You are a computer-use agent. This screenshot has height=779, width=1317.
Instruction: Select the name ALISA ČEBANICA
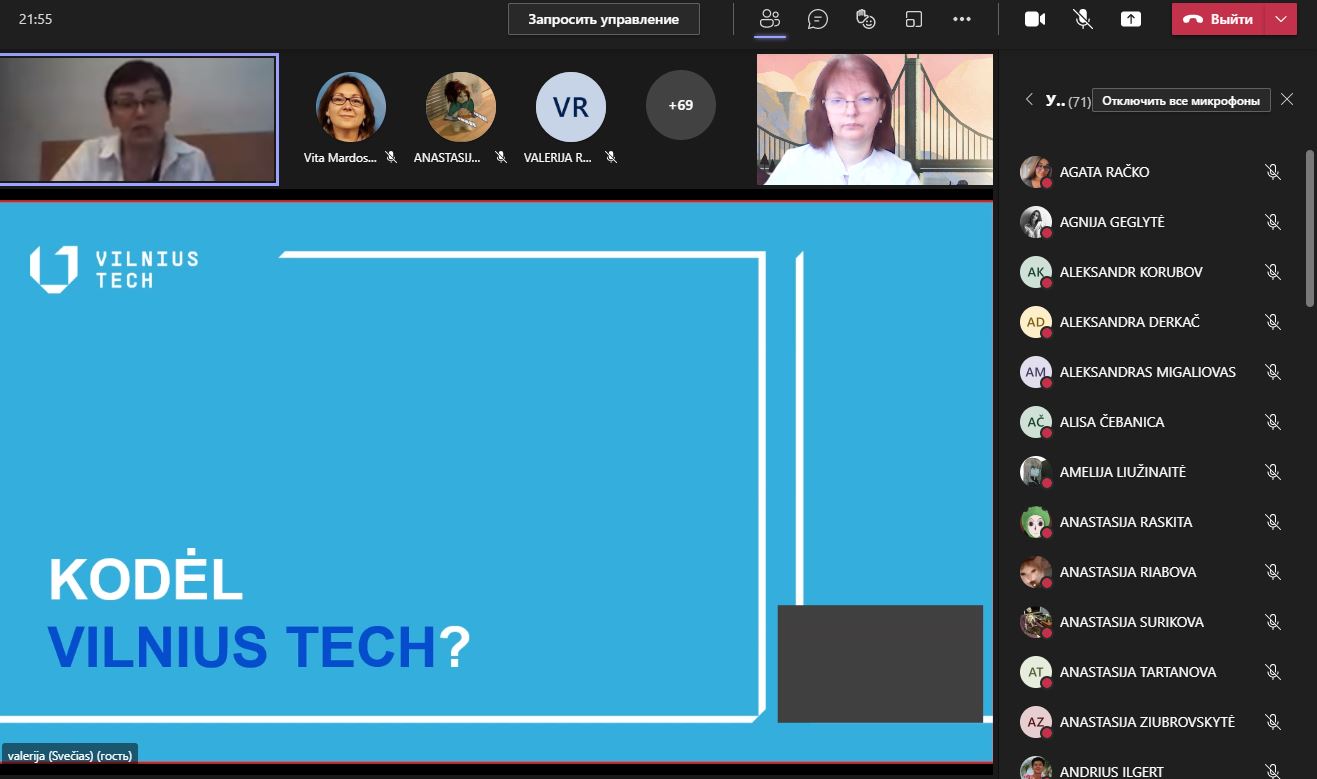[1112, 422]
